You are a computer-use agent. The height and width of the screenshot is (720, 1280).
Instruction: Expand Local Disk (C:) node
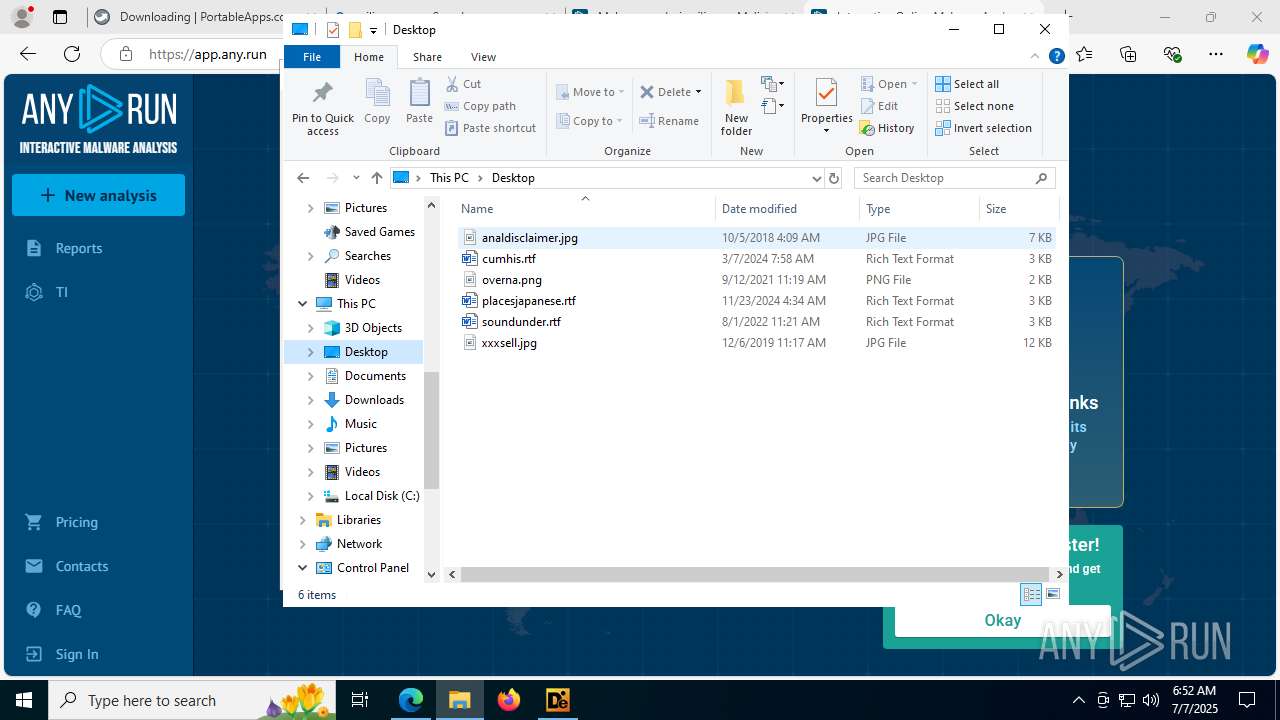point(310,496)
